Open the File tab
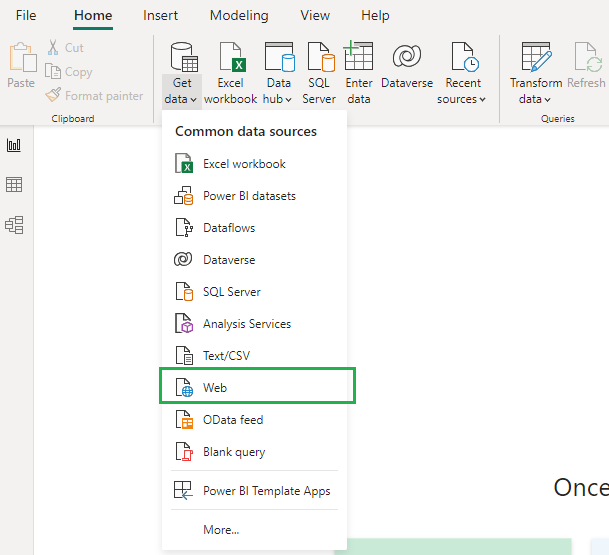This screenshot has width=609, height=555. click(x=26, y=16)
